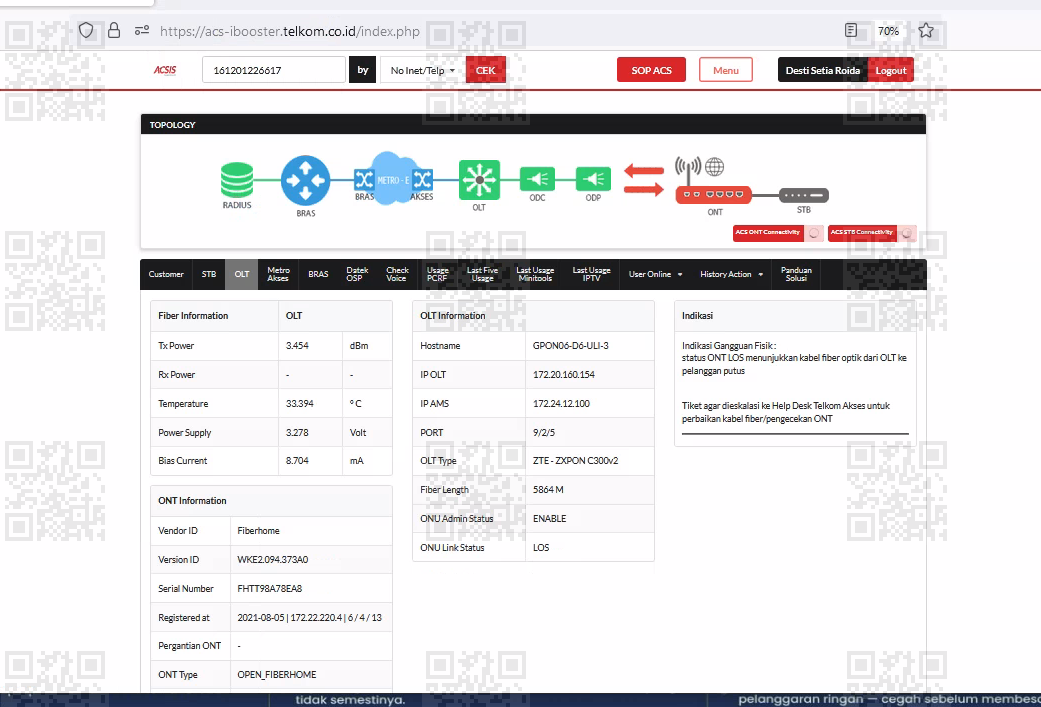Click the wifi antenna icon above ONT
This screenshot has width=1041, height=707.
click(688, 171)
